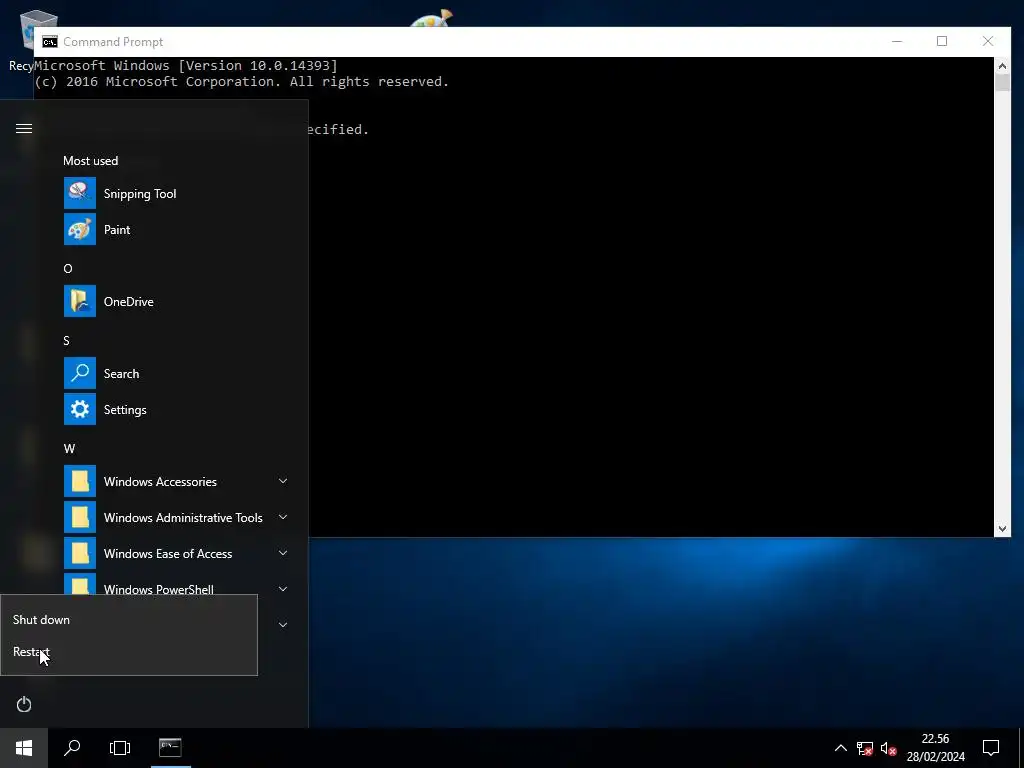Close the Command Prompt window
1024x768 pixels.
pyautogui.click(x=988, y=41)
